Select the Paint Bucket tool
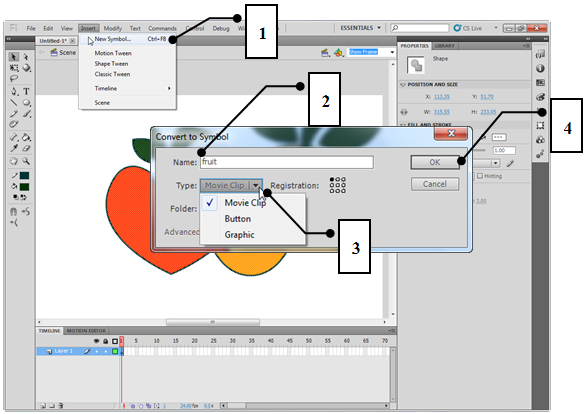Screen dimensions: 587x414 (26, 137)
